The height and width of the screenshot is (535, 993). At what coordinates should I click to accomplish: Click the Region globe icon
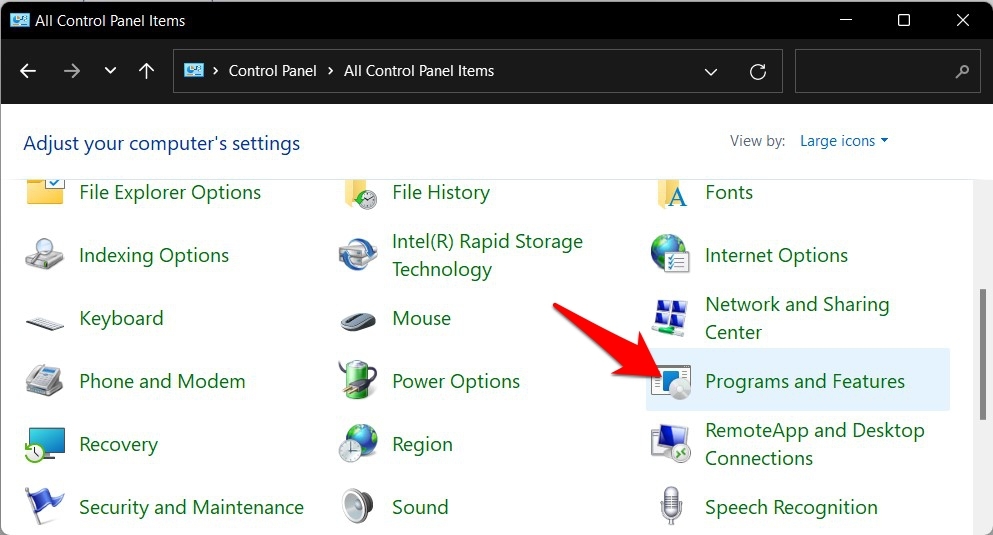tap(358, 444)
